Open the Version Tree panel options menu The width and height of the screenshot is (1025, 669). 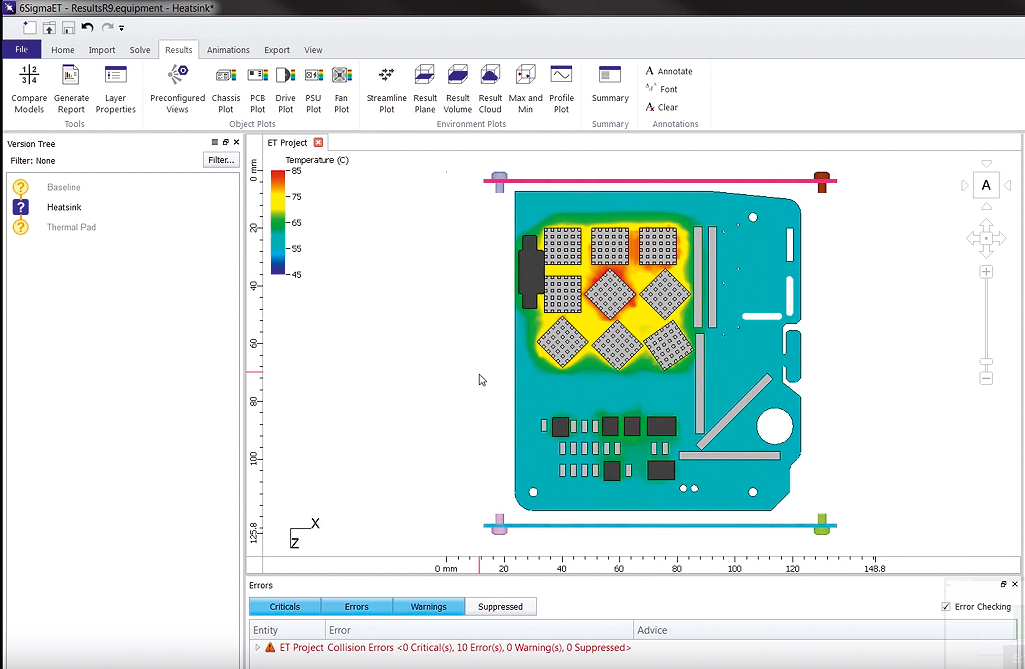click(215, 143)
